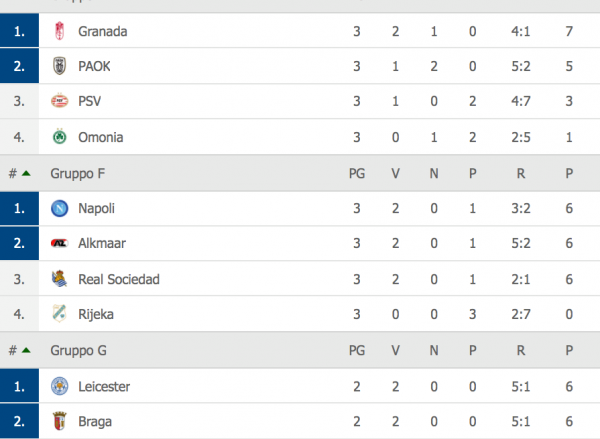
Task: Click the PAOK team logo
Action: [x=59, y=67]
